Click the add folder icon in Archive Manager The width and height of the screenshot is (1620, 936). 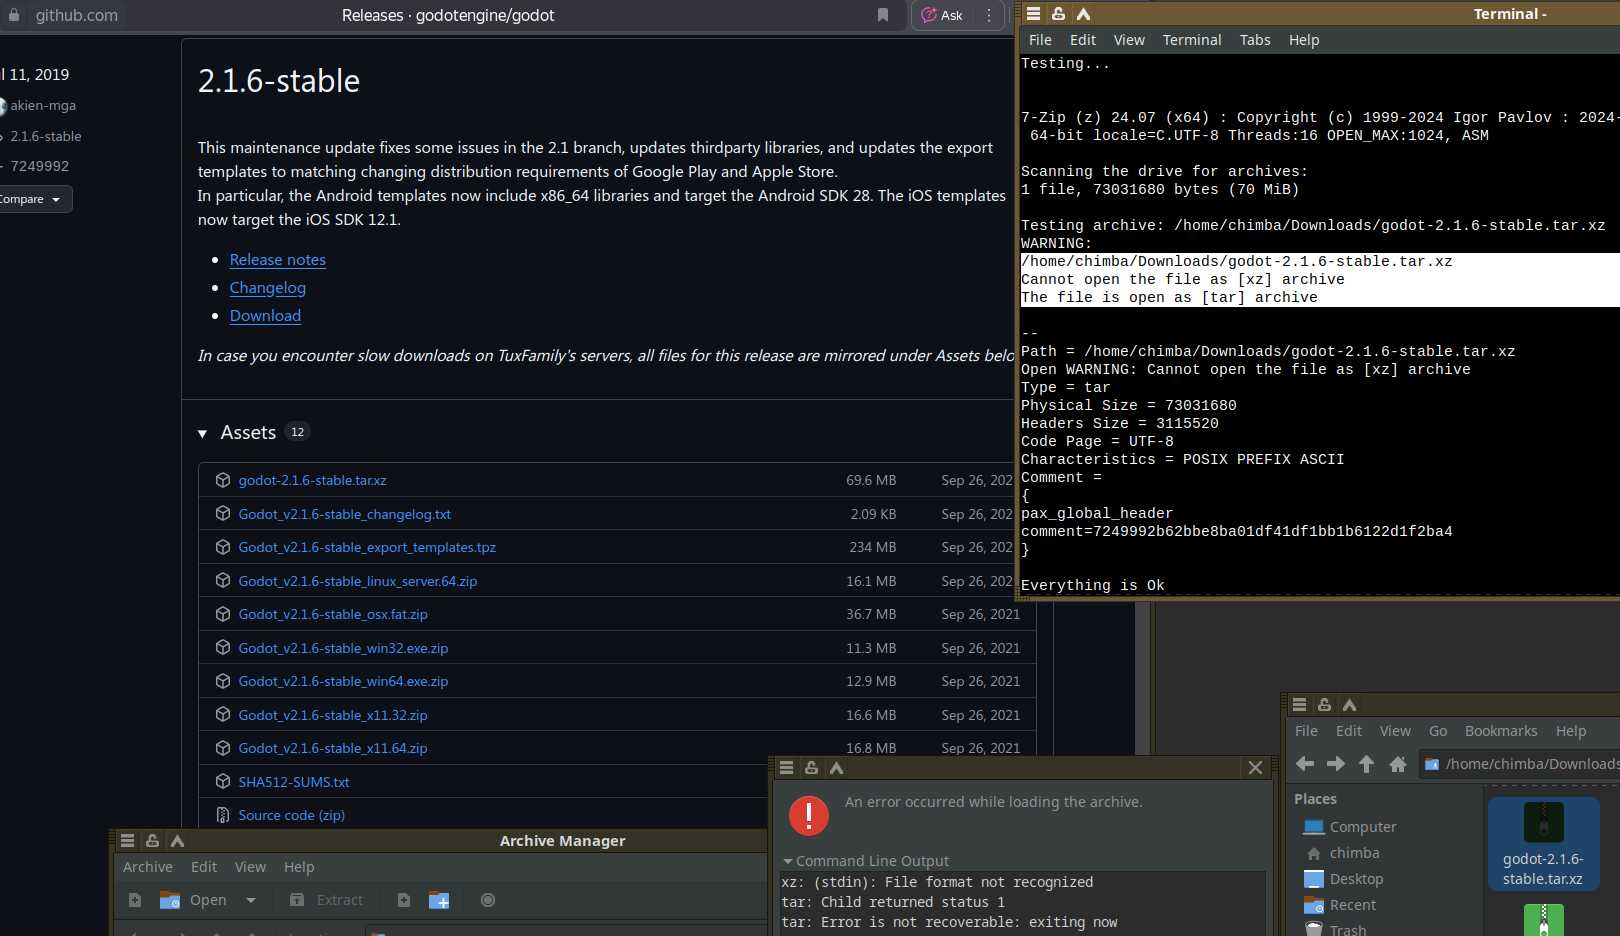(439, 900)
